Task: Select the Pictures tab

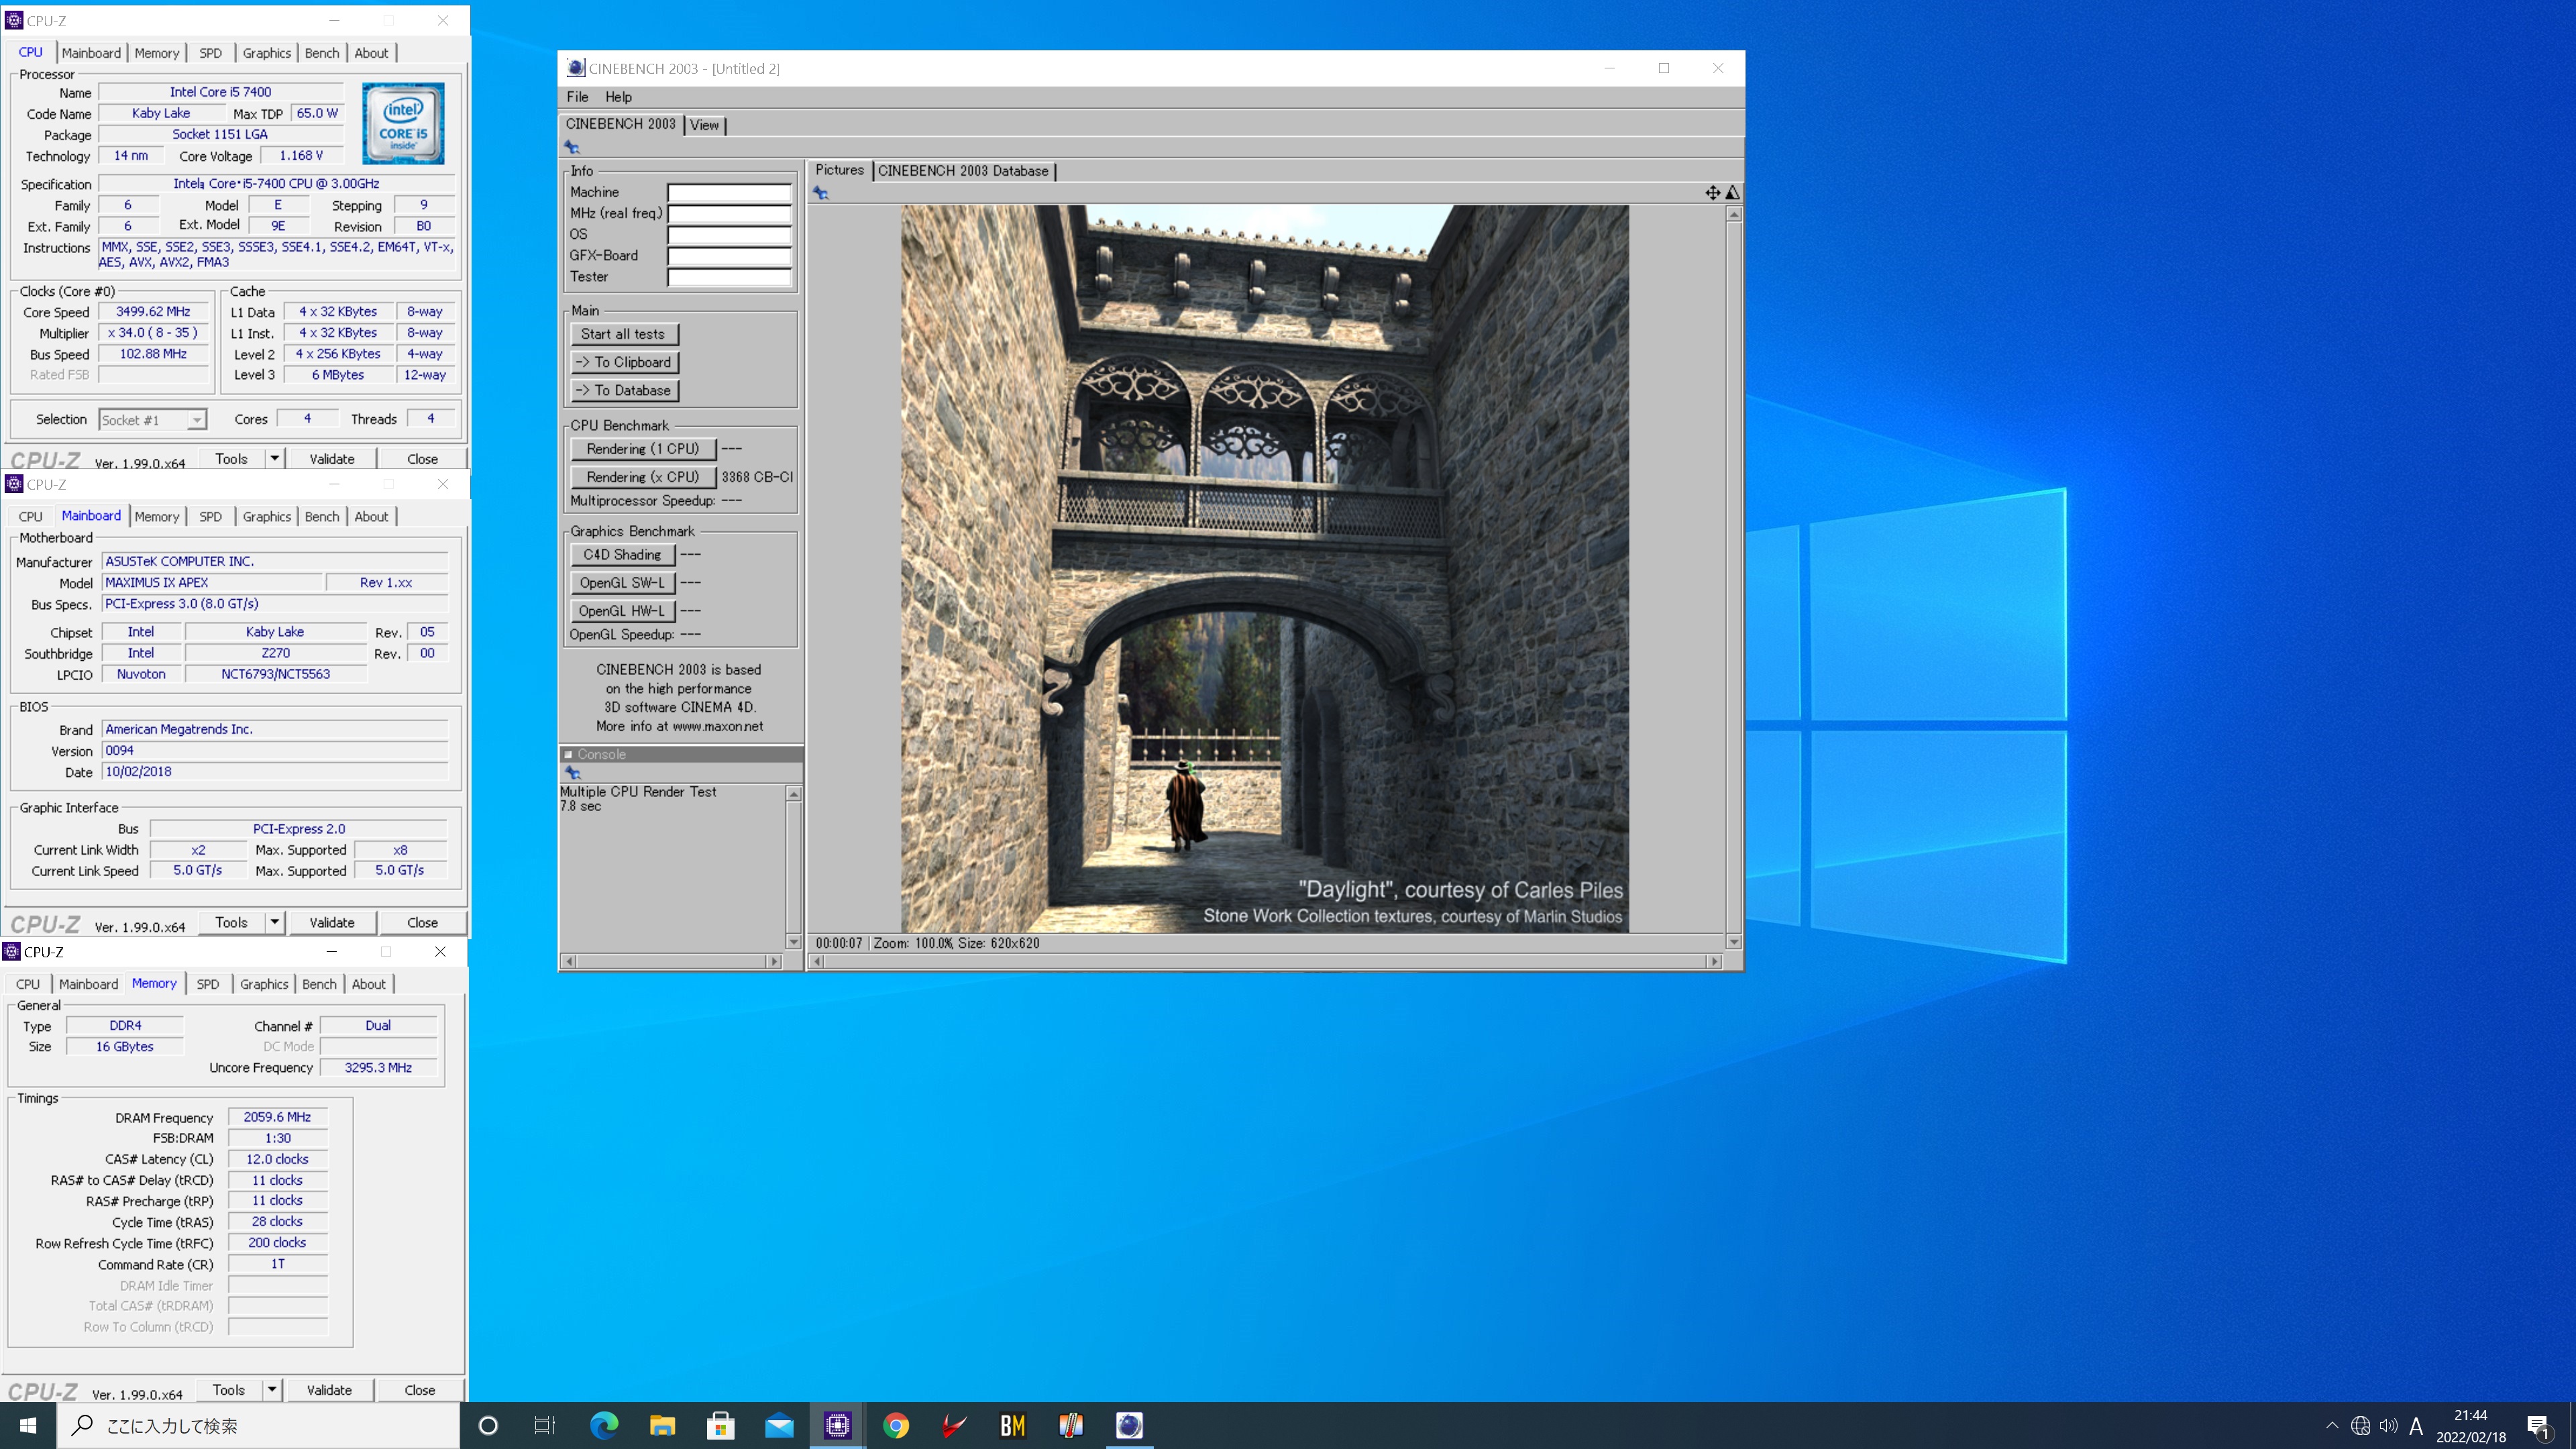Action: click(839, 170)
